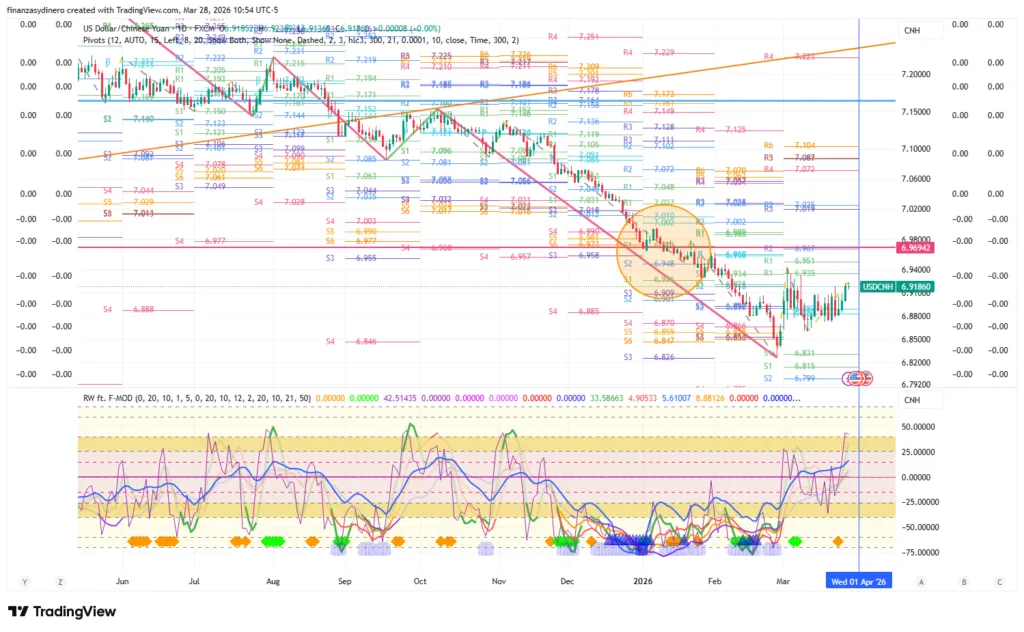Click the Z icon on time axis

click(x=61, y=580)
